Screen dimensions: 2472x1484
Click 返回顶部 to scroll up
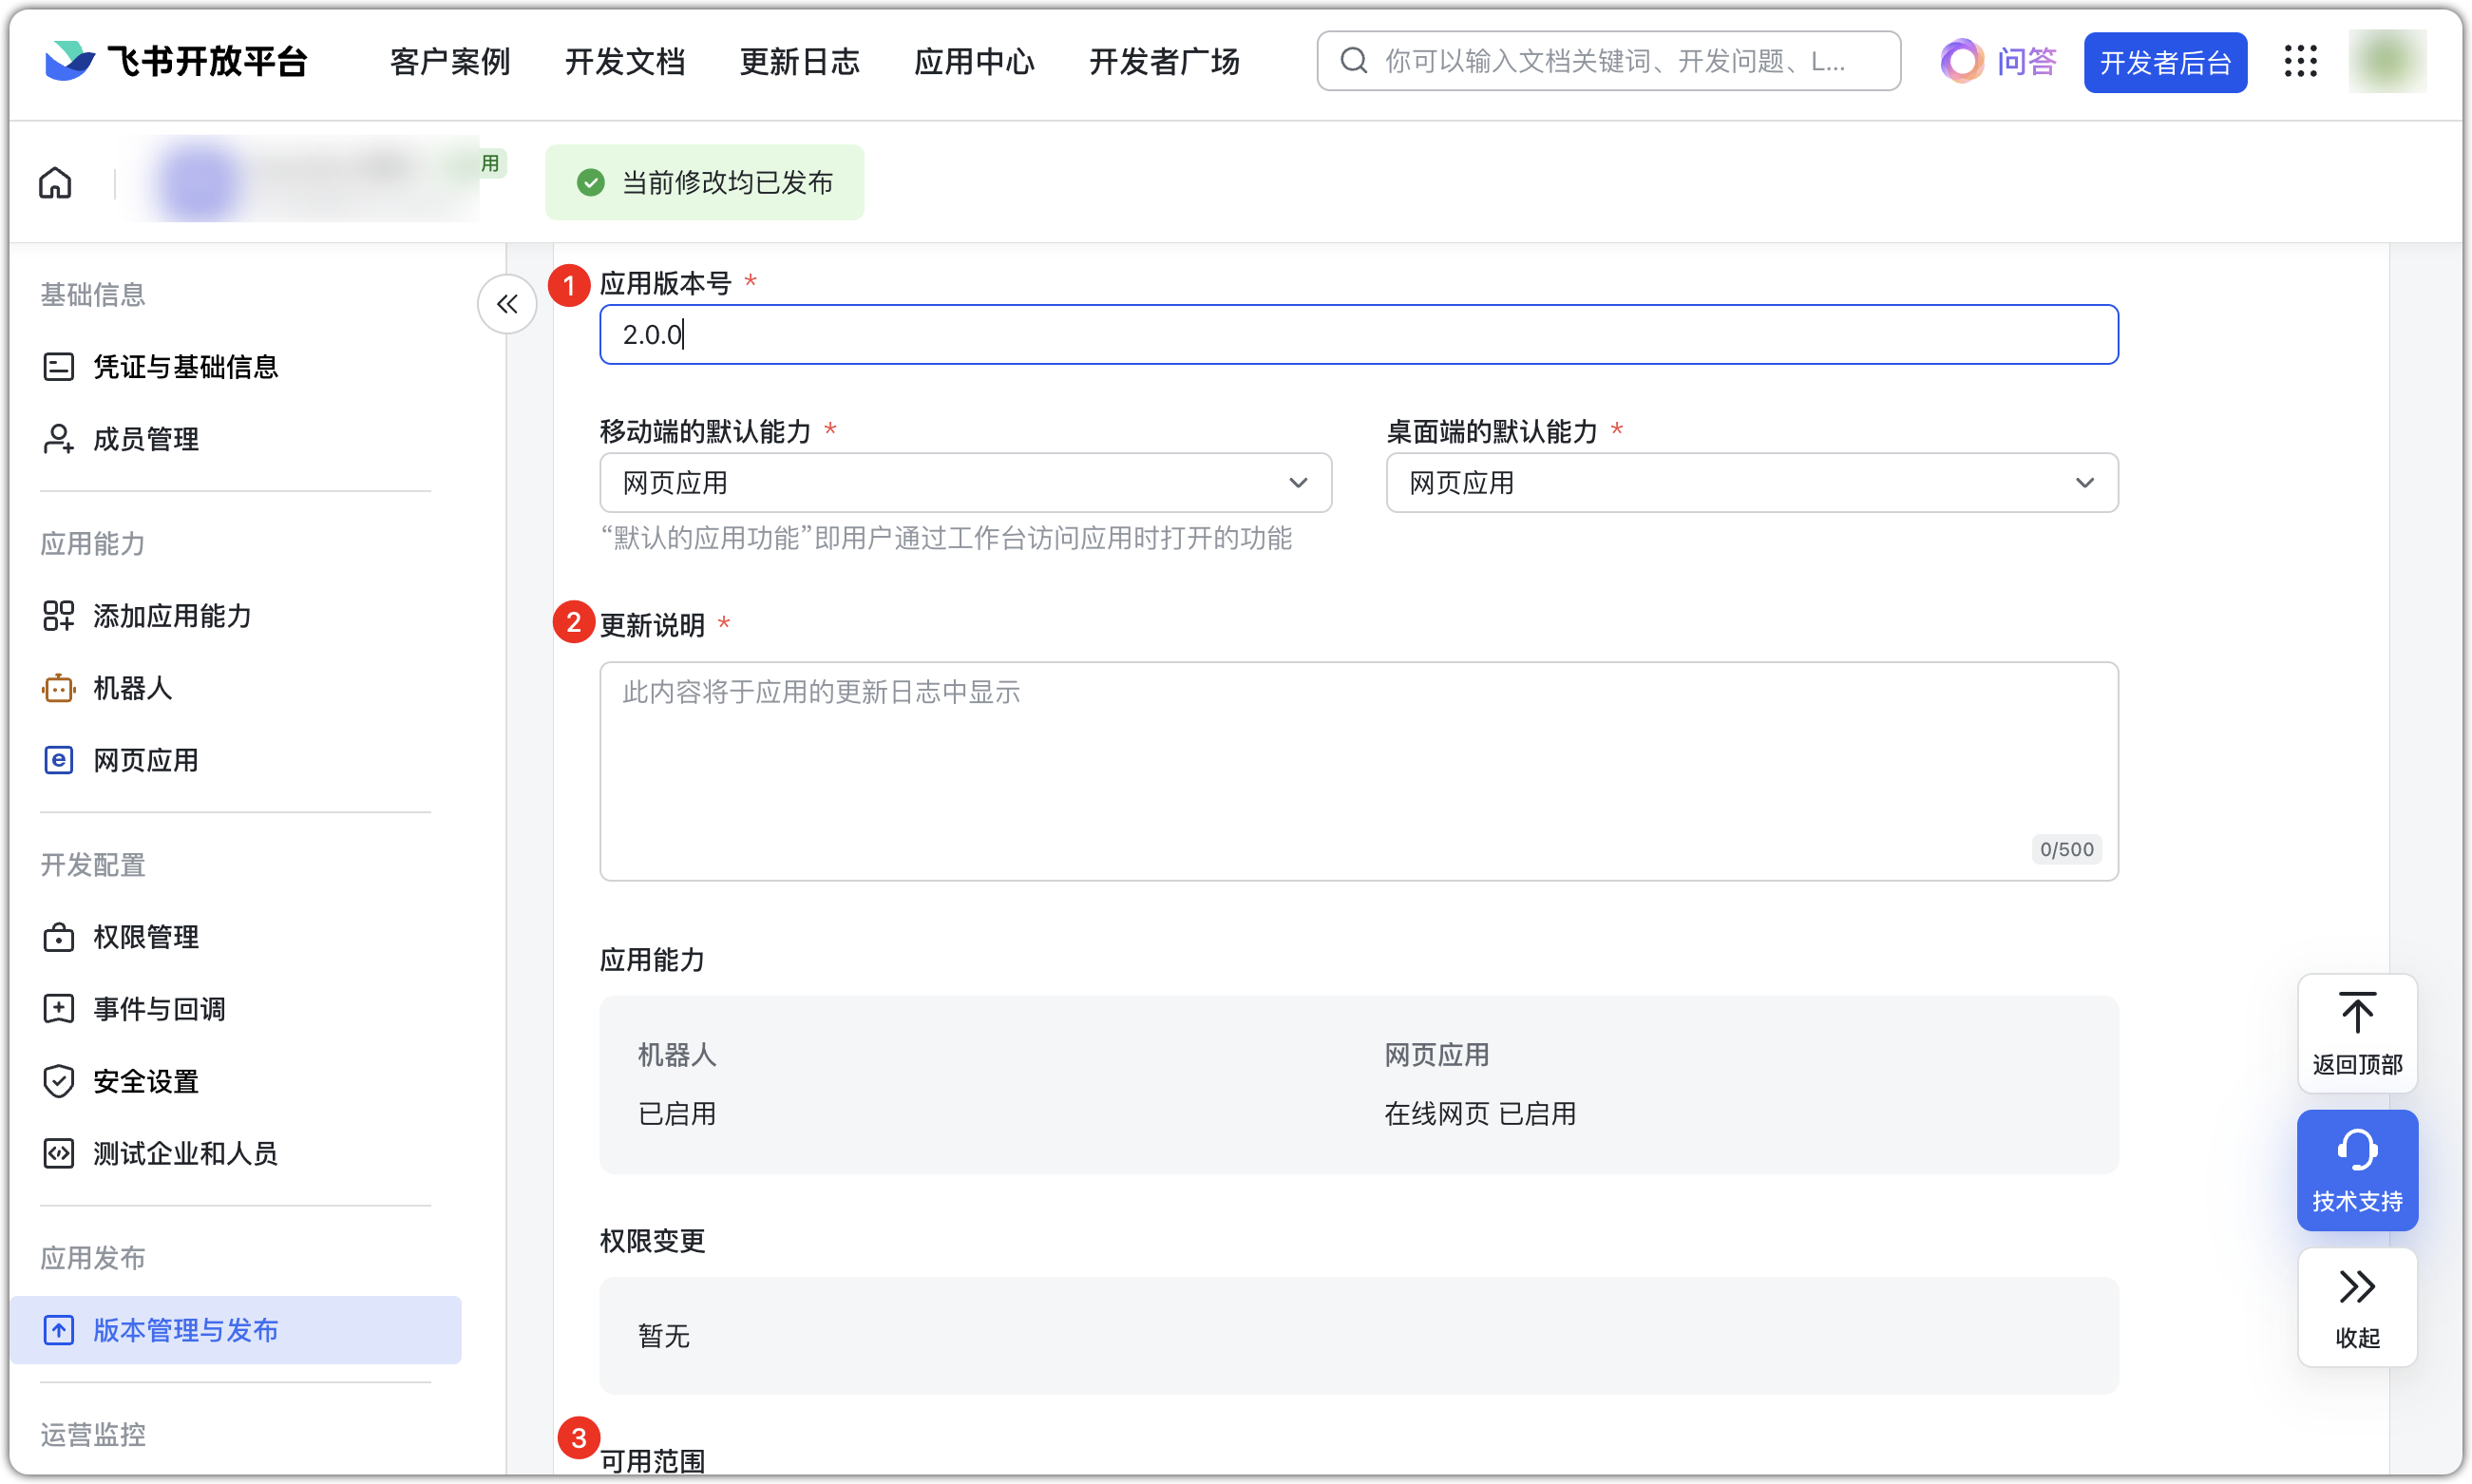[2357, 1033]
